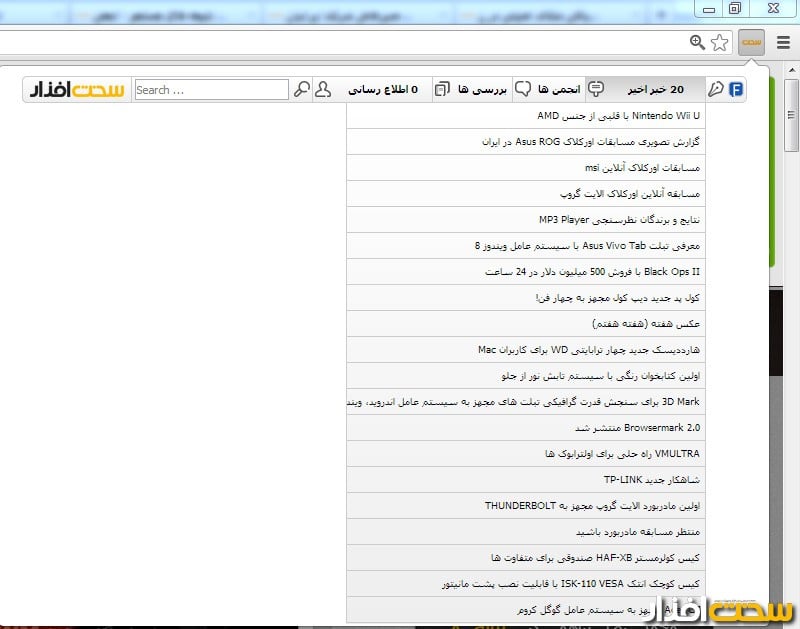Open reviews via the بررسی ها clipboard icon
Screen dimensions: 800x629
click(440, 89)
